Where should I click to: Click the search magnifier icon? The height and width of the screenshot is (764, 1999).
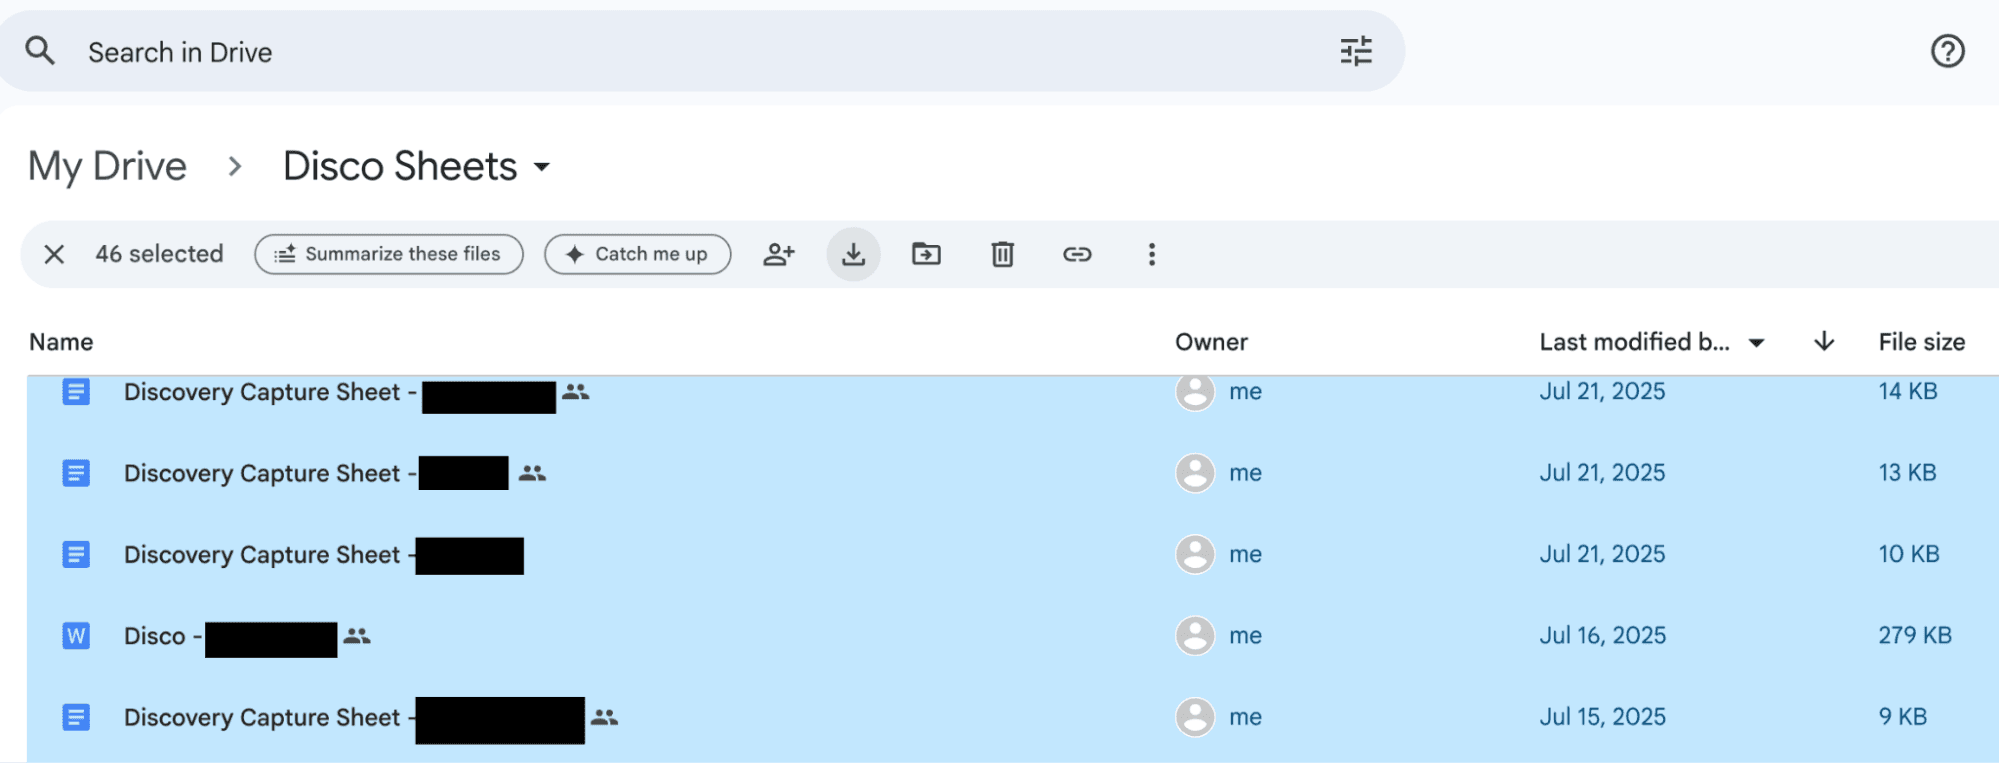coord(40,51)
